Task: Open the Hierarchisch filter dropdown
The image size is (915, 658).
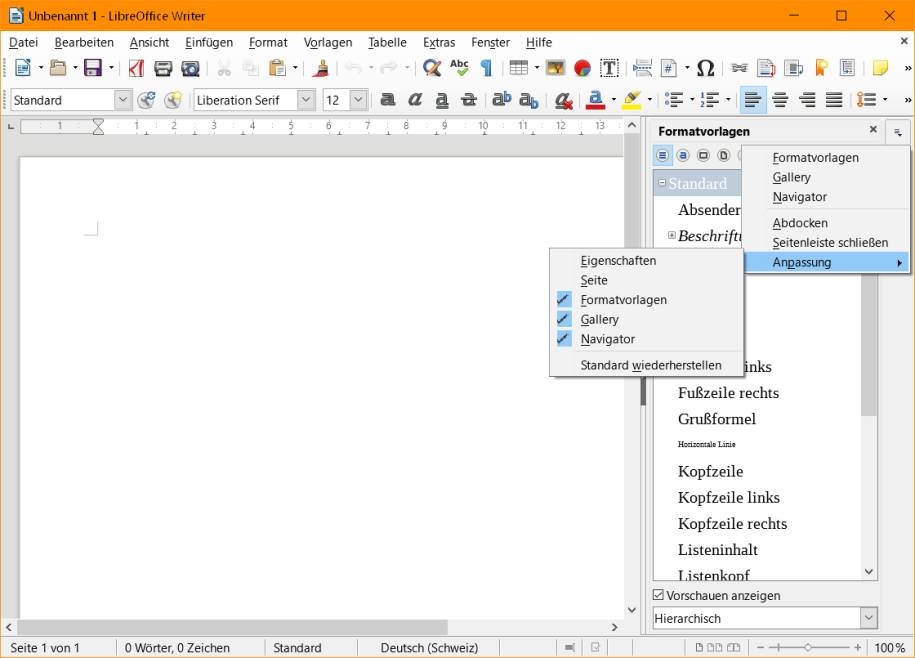Action: 868,618
